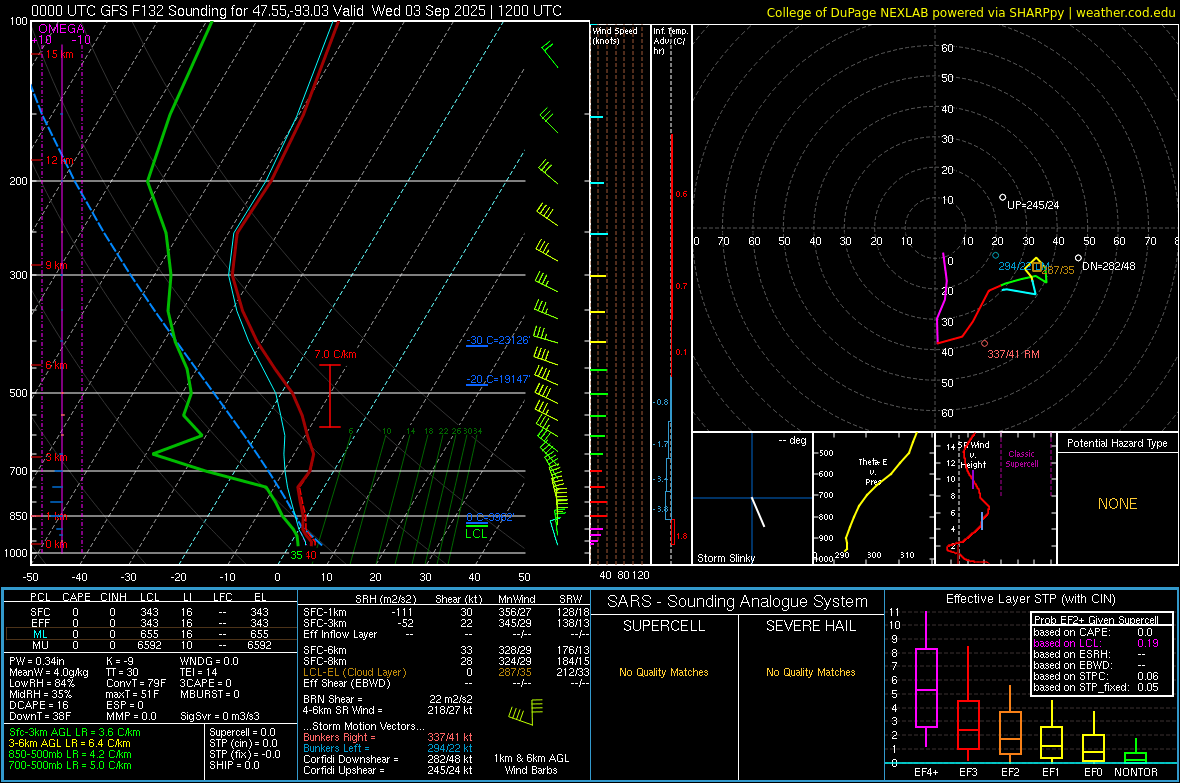The height and width of the screenshot is (783, 1180).
Task: Click the 'PW = 0.34in' value
Action: (x=37, y=661)
